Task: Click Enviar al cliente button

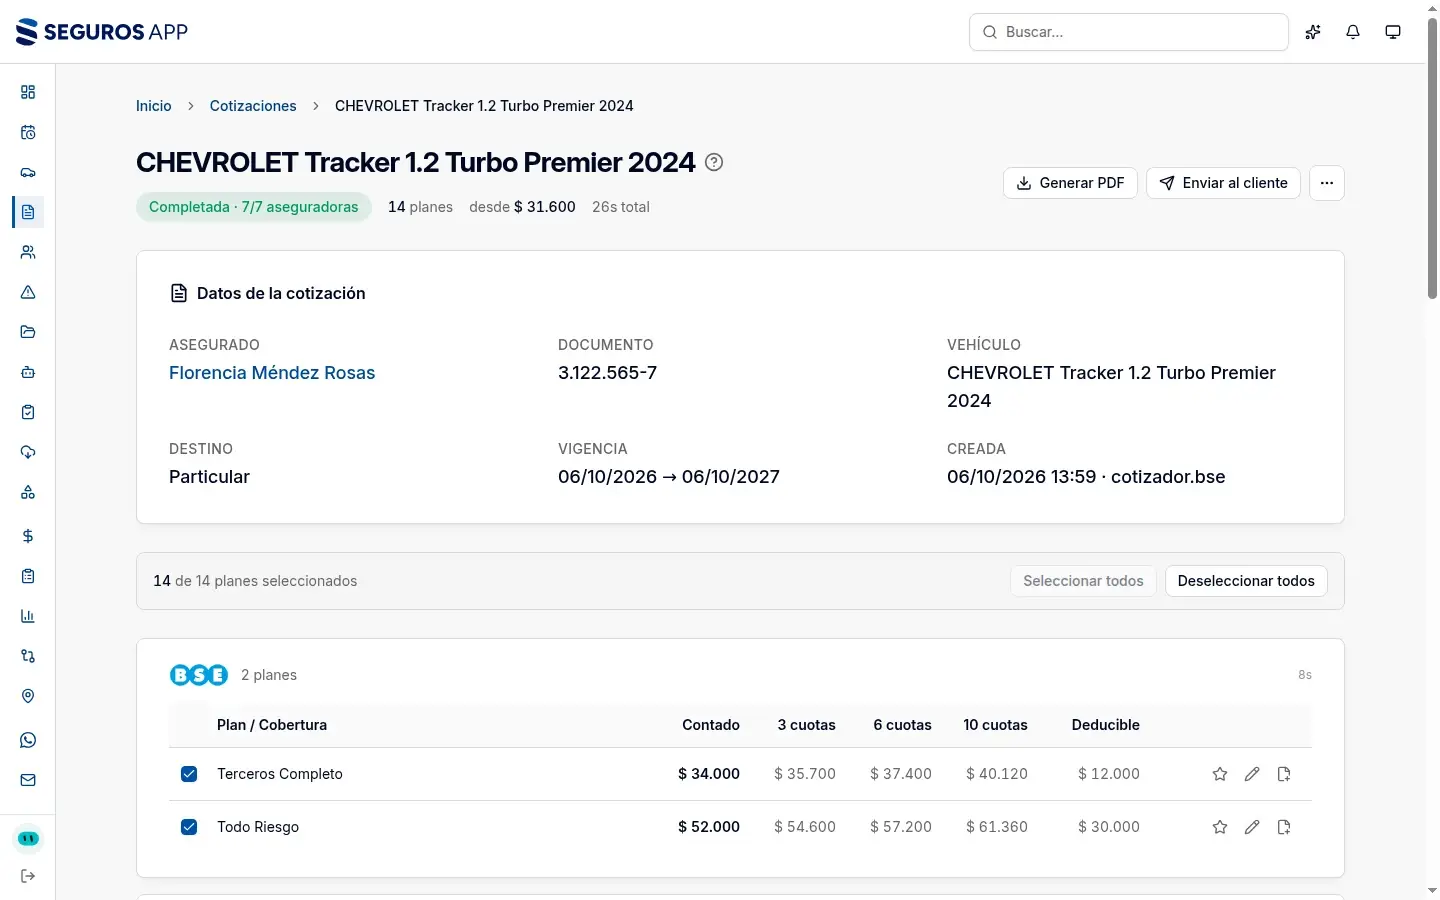Action: tap(1223, 183)
